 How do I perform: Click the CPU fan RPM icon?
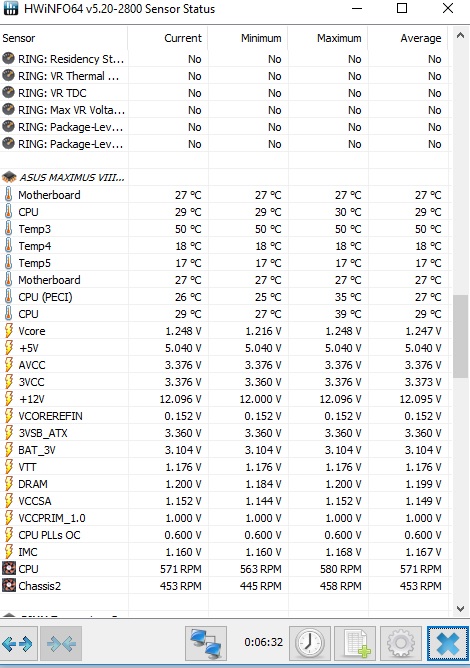9,569
